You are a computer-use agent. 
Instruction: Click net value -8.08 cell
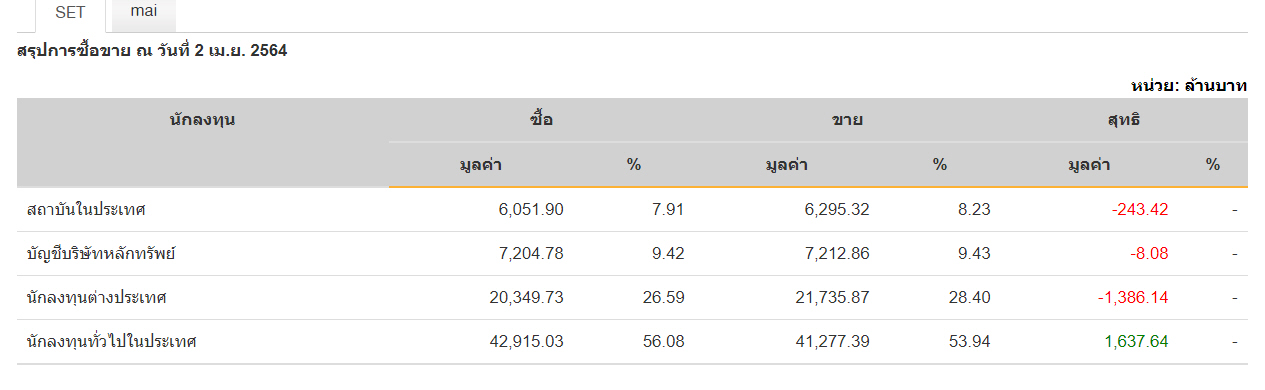tap(1148, 254)
